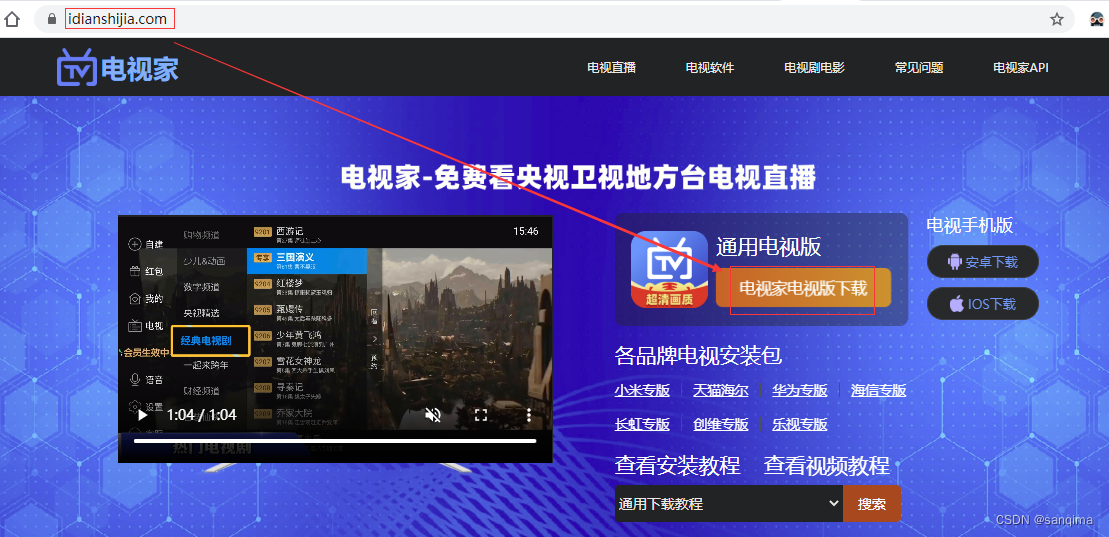Enter fullscreen on the video player
This screenshot has width=1109, height=537.
click(x=481, y=415)
